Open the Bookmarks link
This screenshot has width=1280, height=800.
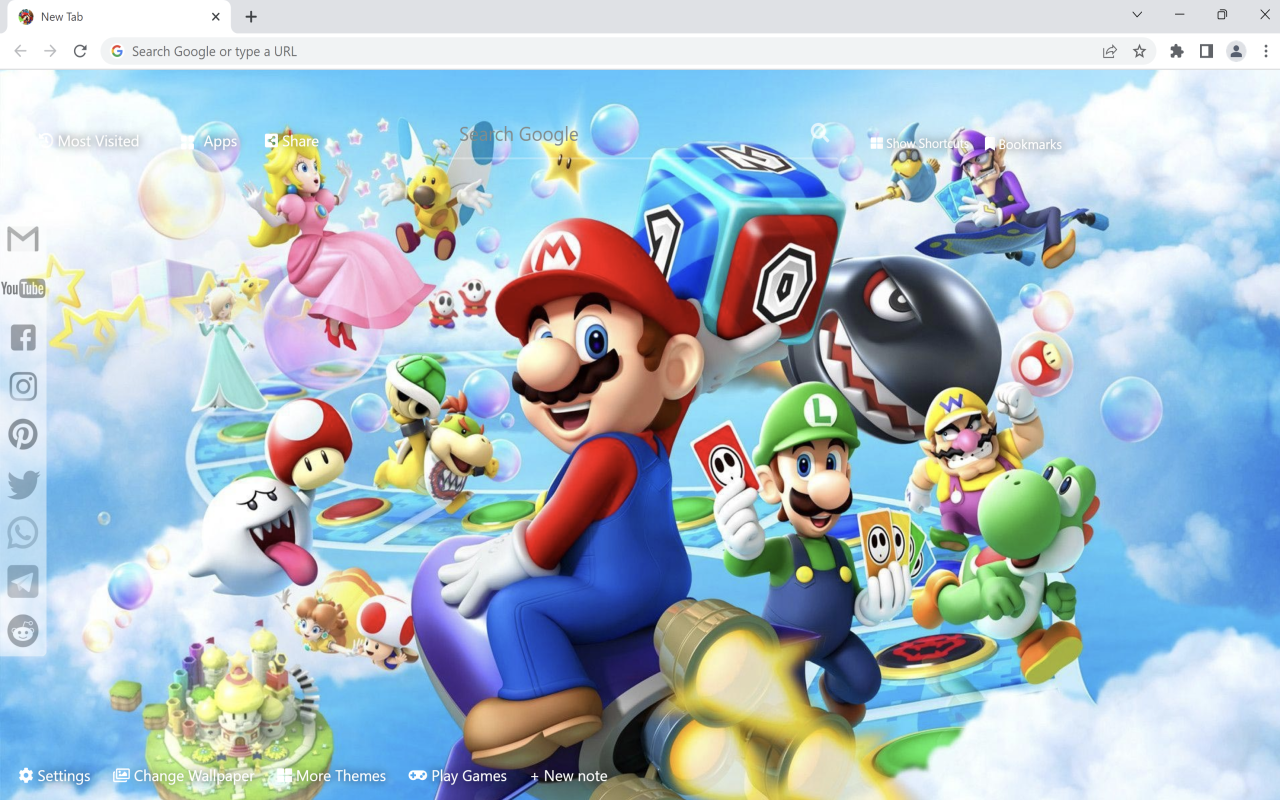pos(1023,144)
